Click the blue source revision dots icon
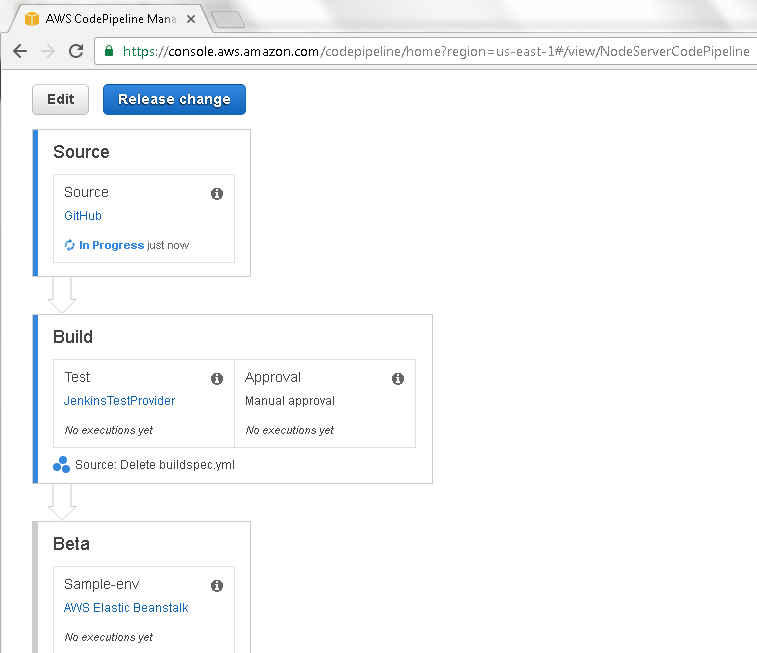The image size is (757, 653). pos(61,465)
